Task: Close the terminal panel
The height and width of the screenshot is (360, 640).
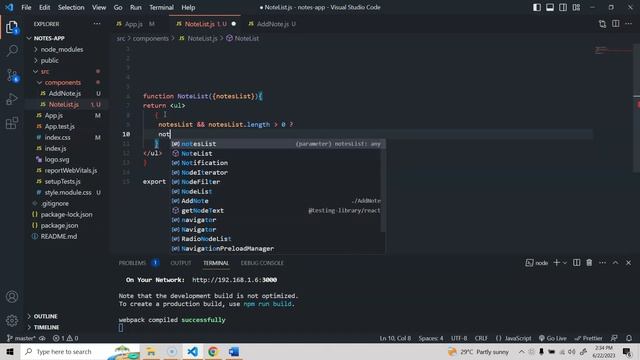Action: (629, 263)
